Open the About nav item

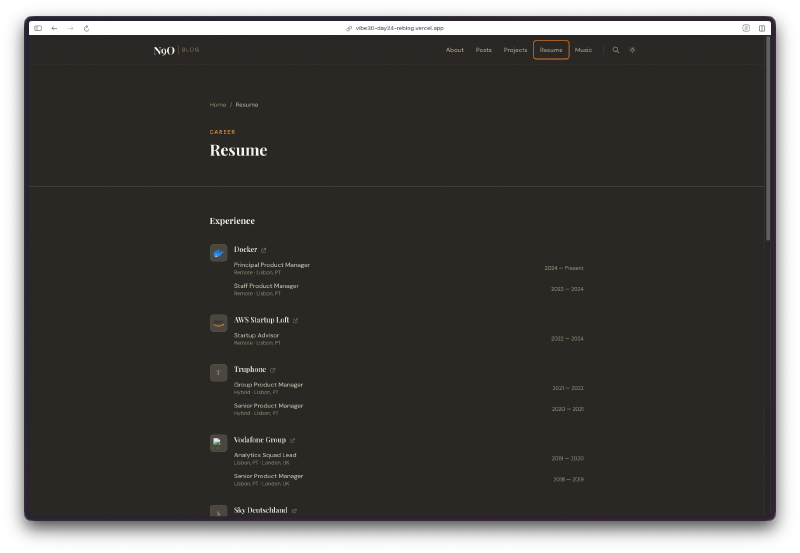click(x=455, y=50)
